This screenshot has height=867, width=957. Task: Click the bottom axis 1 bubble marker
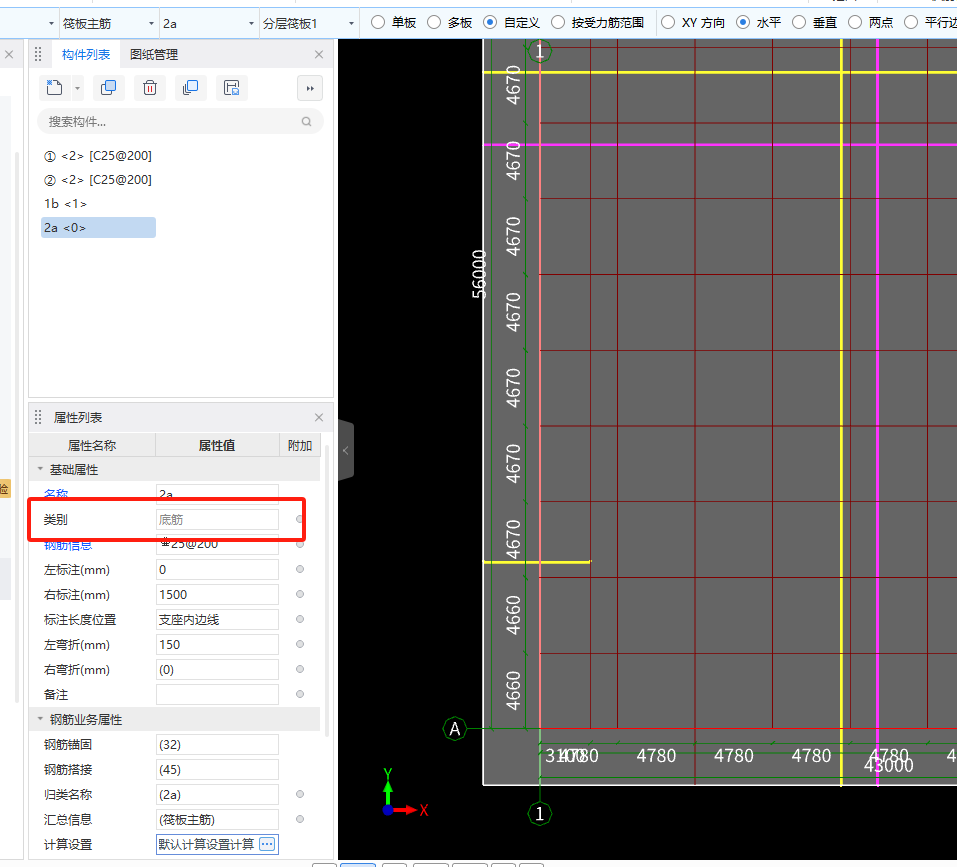click(540, 813)
